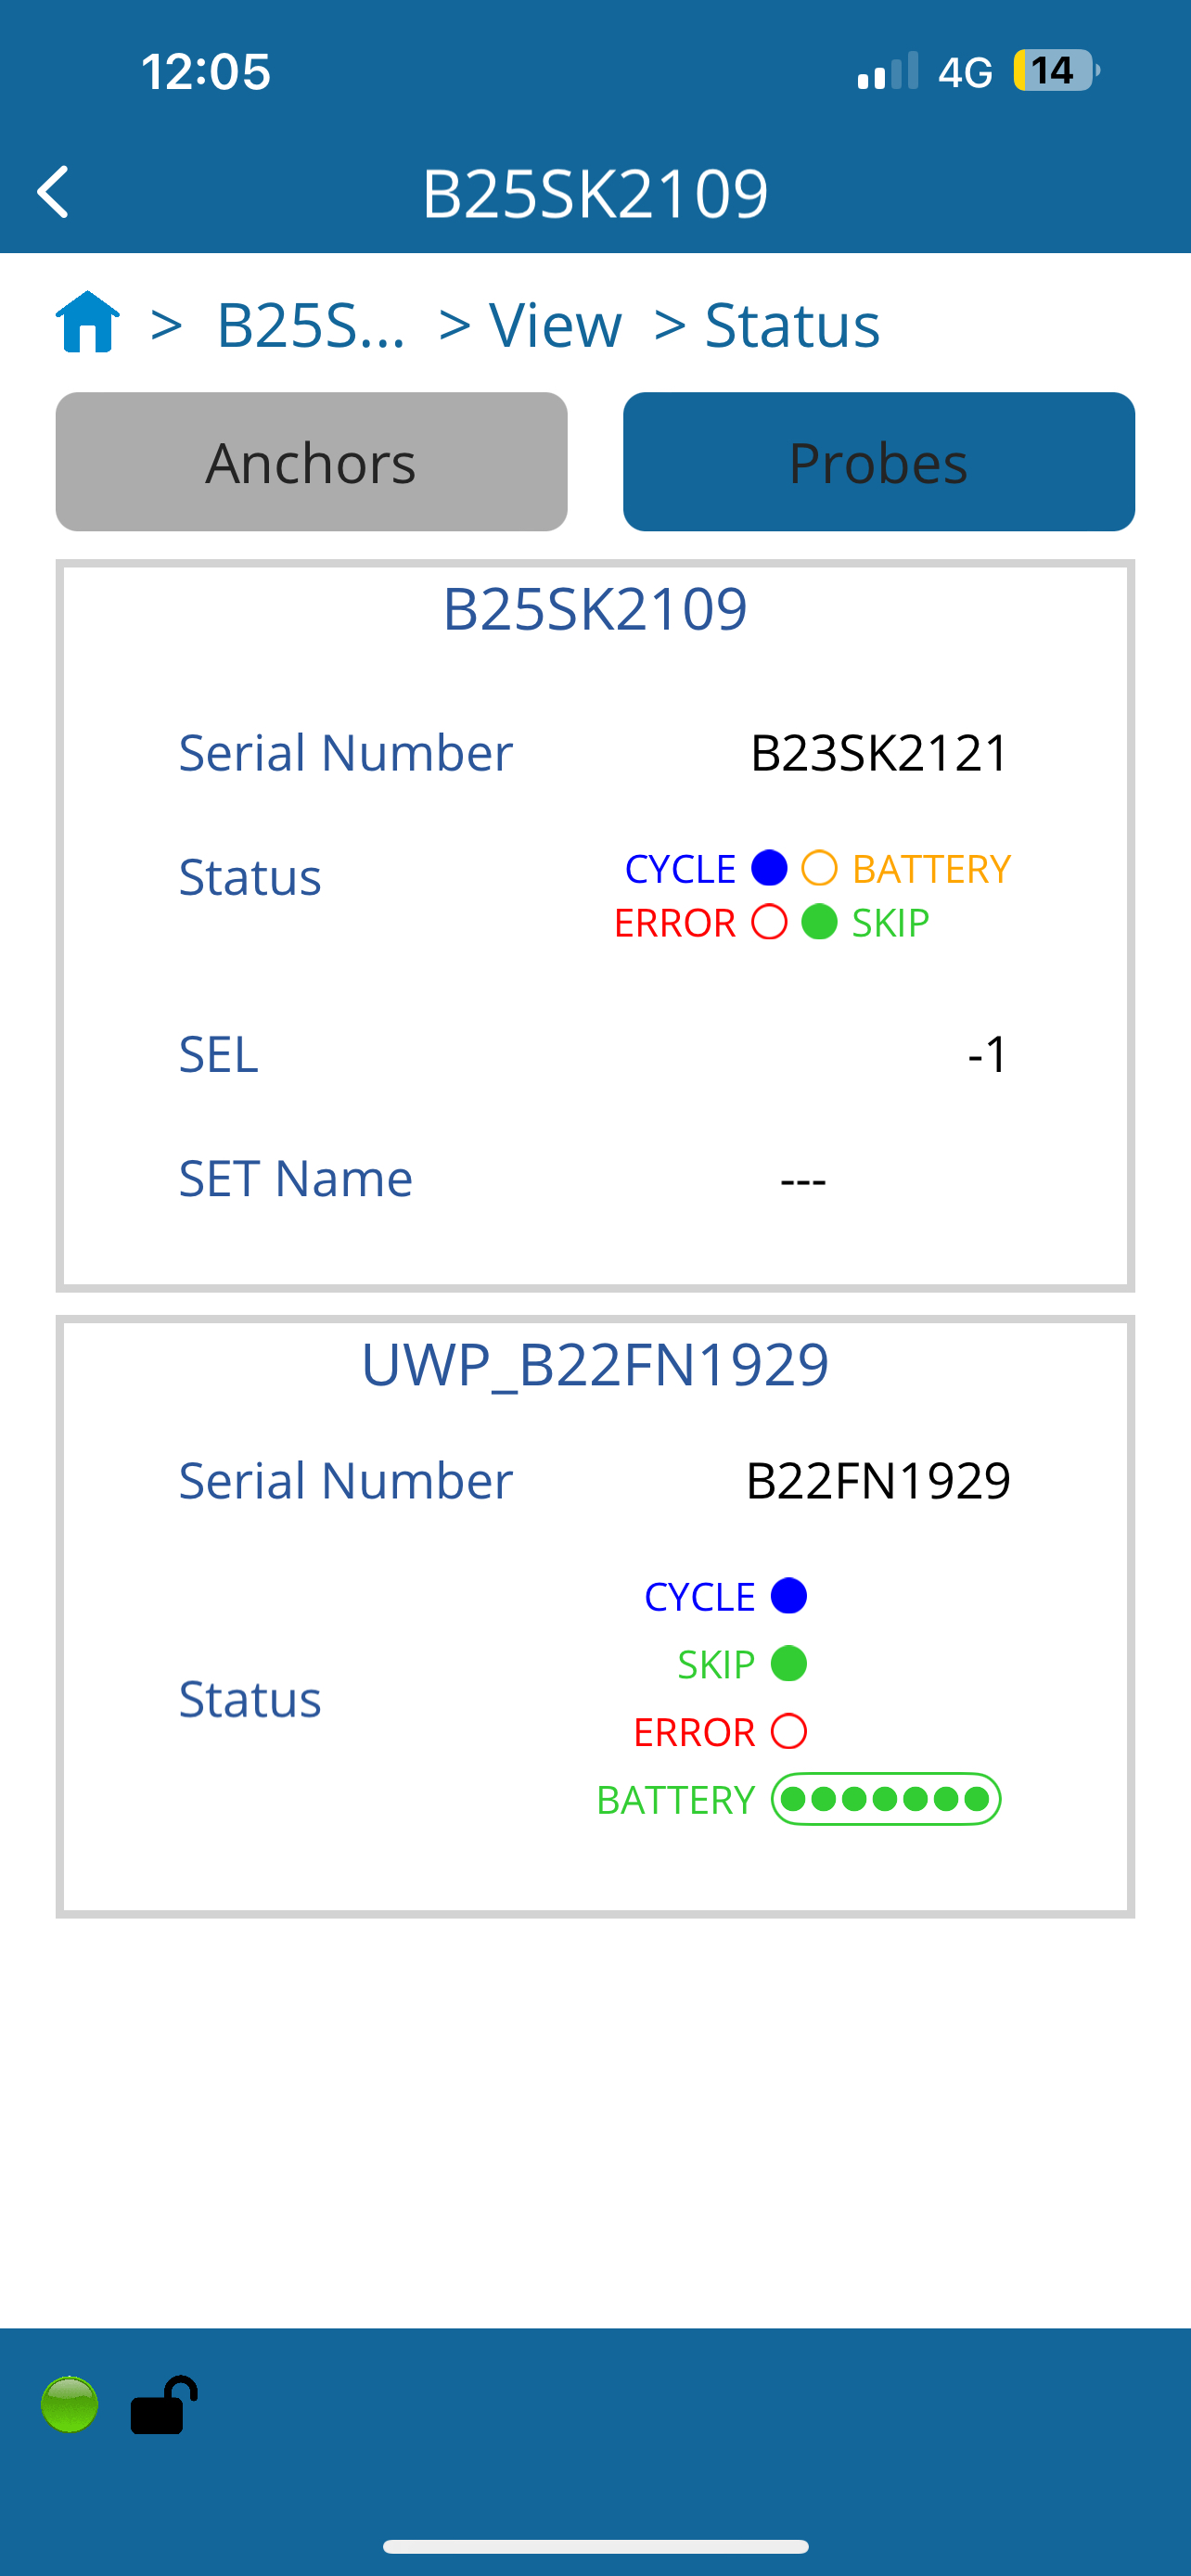Select the UWP_B22FN1929 card title
1191x2576 pixels.
point(595,1364)
